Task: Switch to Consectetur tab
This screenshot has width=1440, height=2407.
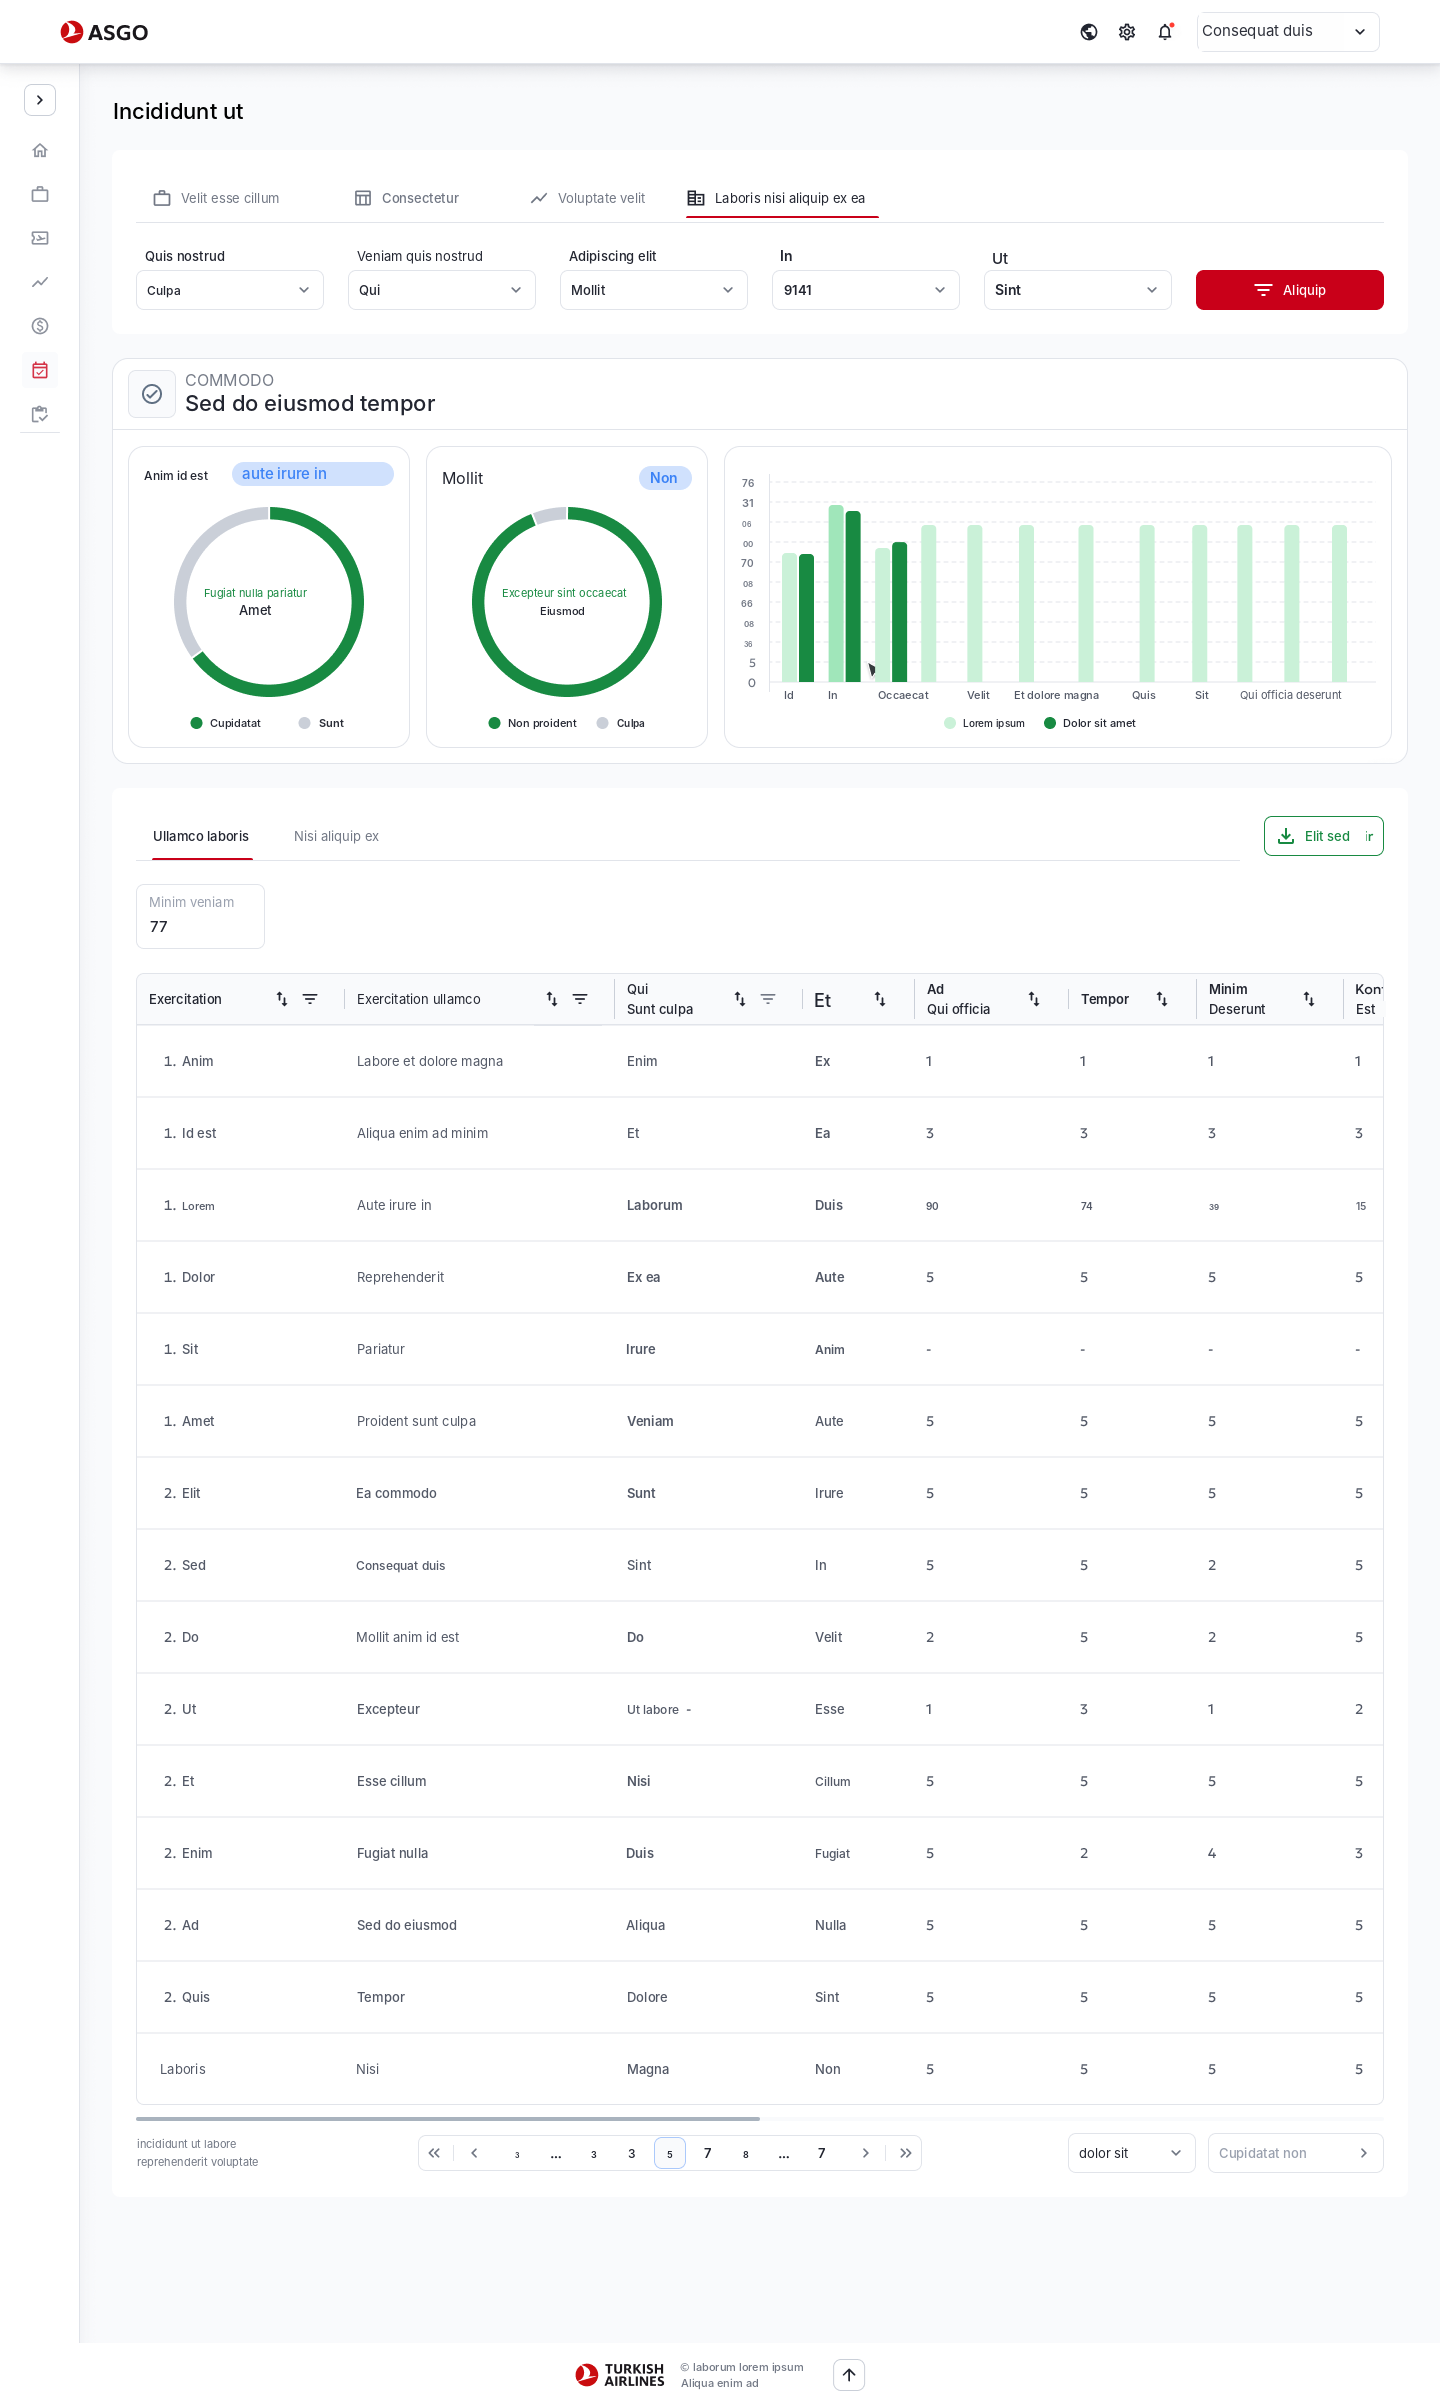Action: (x=407, y=198)
